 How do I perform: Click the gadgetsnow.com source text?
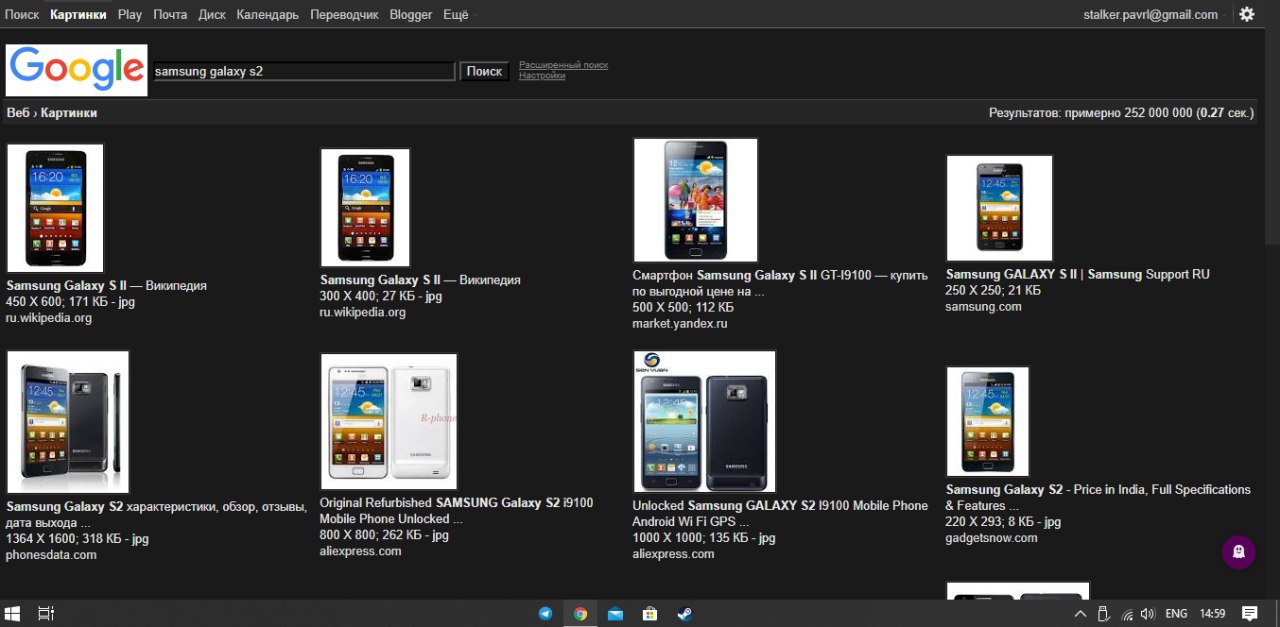[992, 538]
